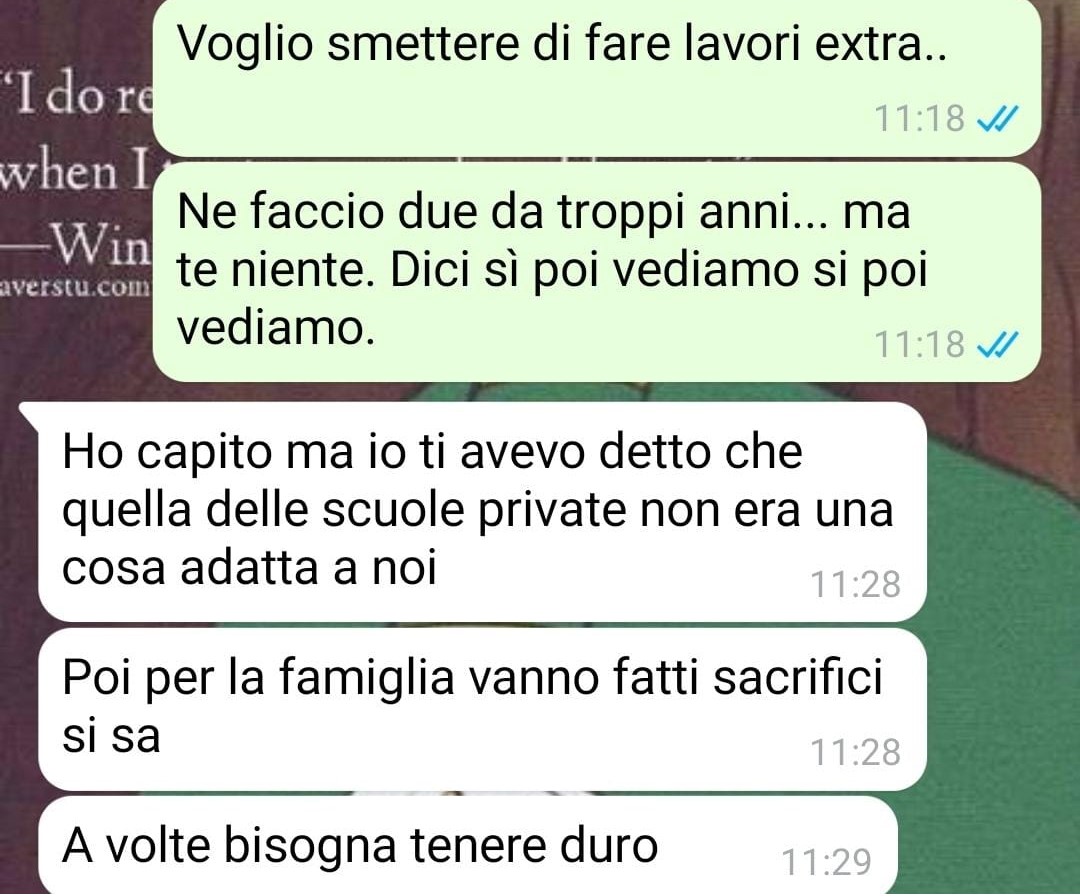
Task: Select message 'Voglio smettere di fare lavori extra..'
Action: tap(596, 77)
